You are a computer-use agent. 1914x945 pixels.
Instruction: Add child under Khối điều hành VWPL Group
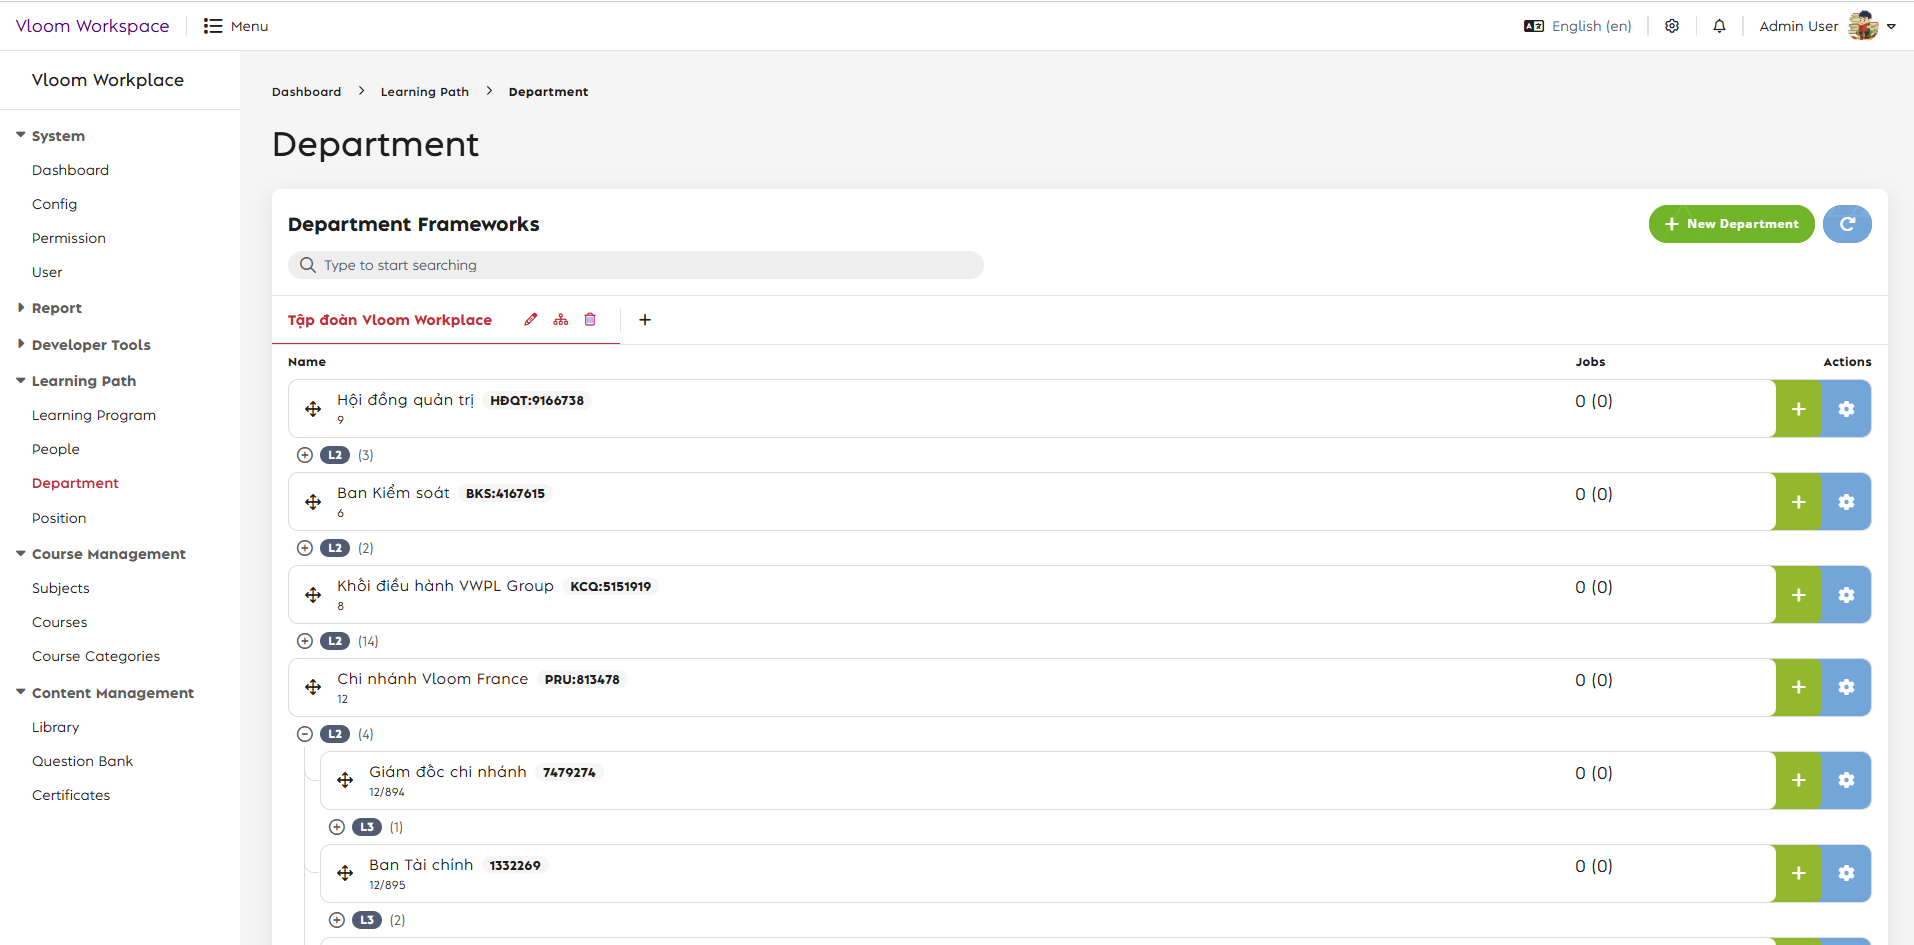point(1798,595)
